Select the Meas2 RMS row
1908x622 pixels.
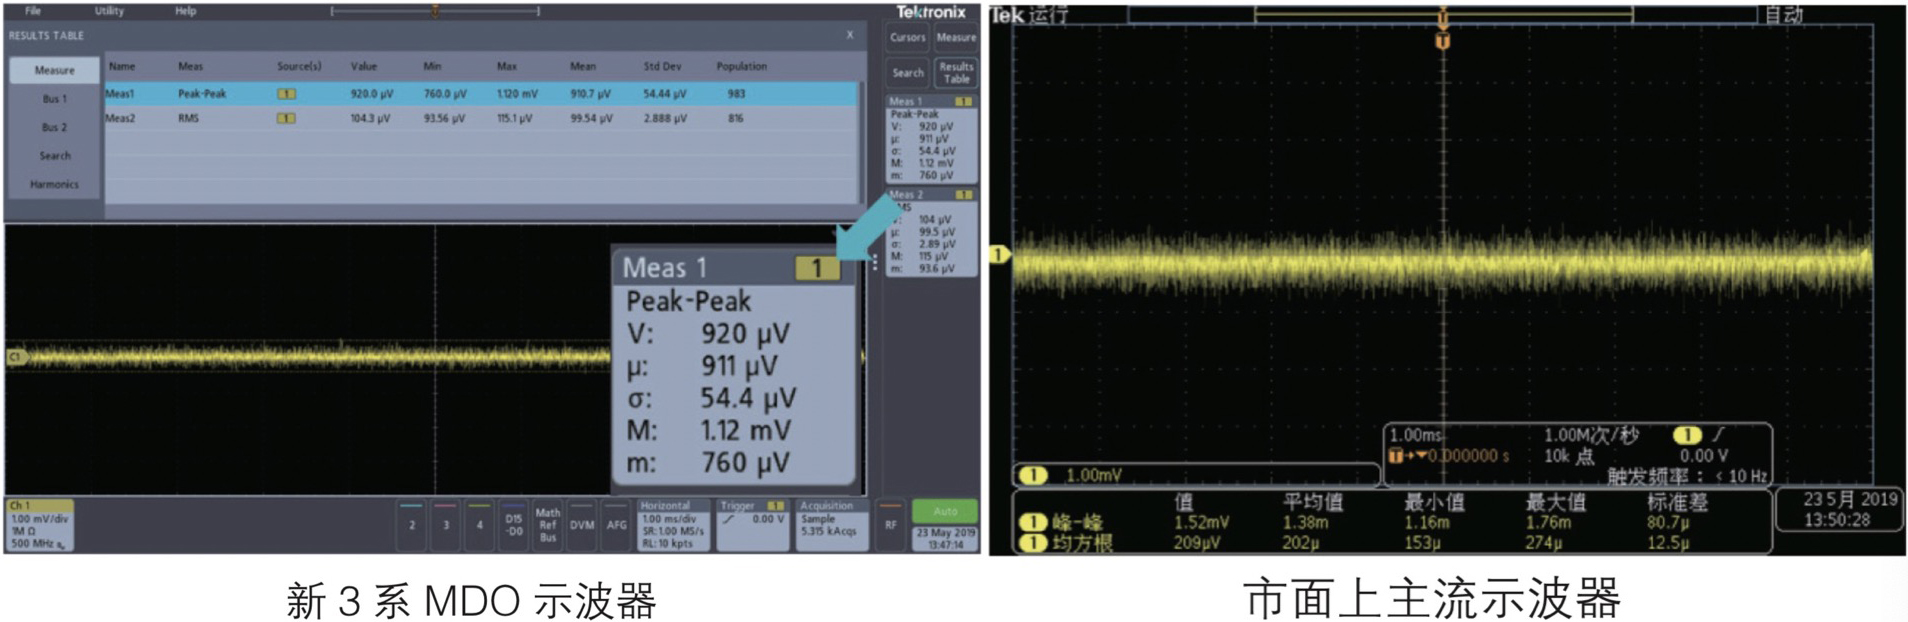[x=481, y=118]
